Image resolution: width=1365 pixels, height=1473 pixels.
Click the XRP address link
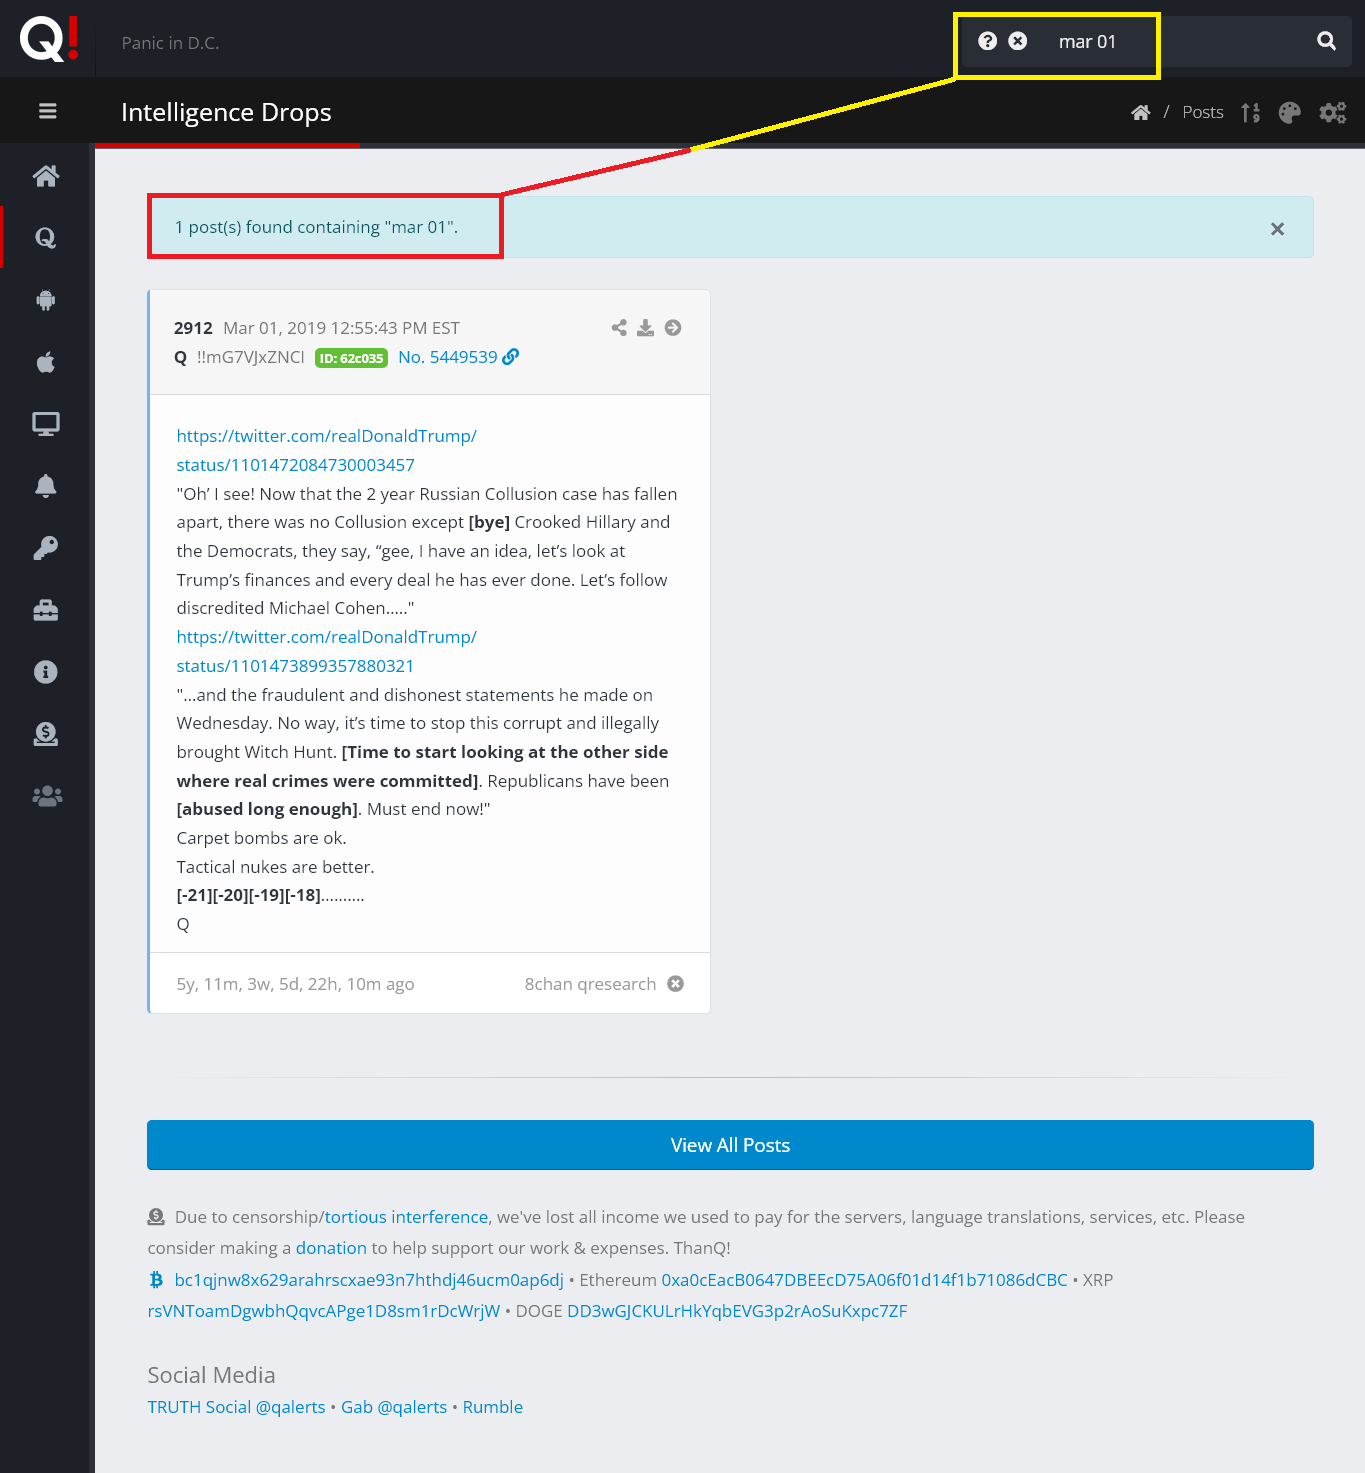[324, 1311]
